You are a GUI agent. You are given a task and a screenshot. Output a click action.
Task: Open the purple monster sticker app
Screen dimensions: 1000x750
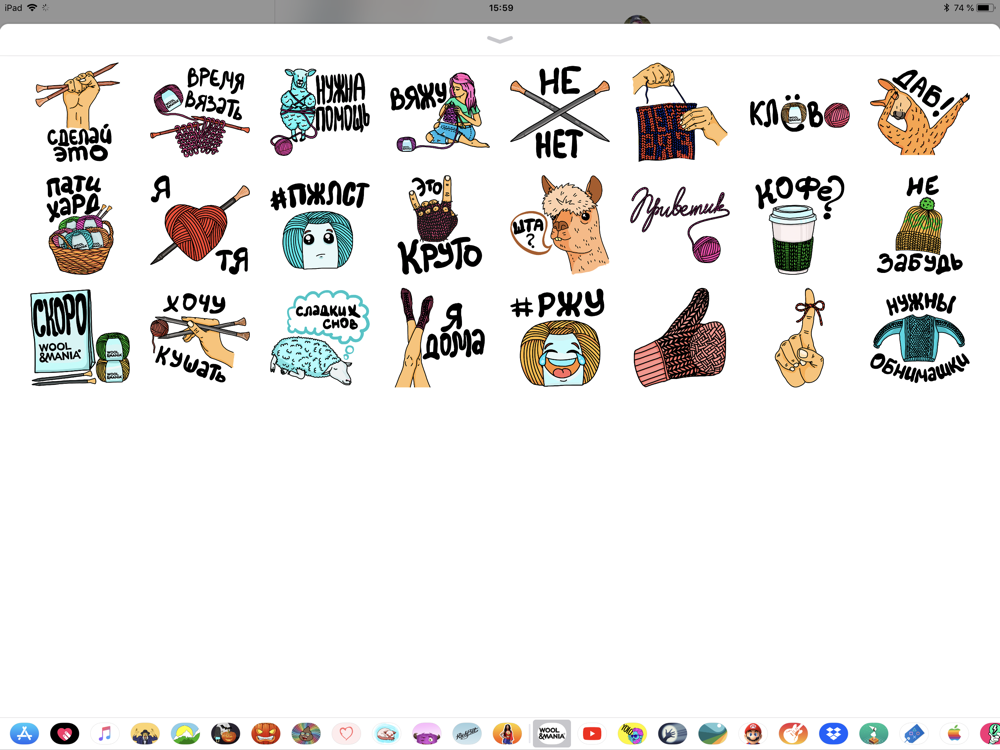point(427,733)
